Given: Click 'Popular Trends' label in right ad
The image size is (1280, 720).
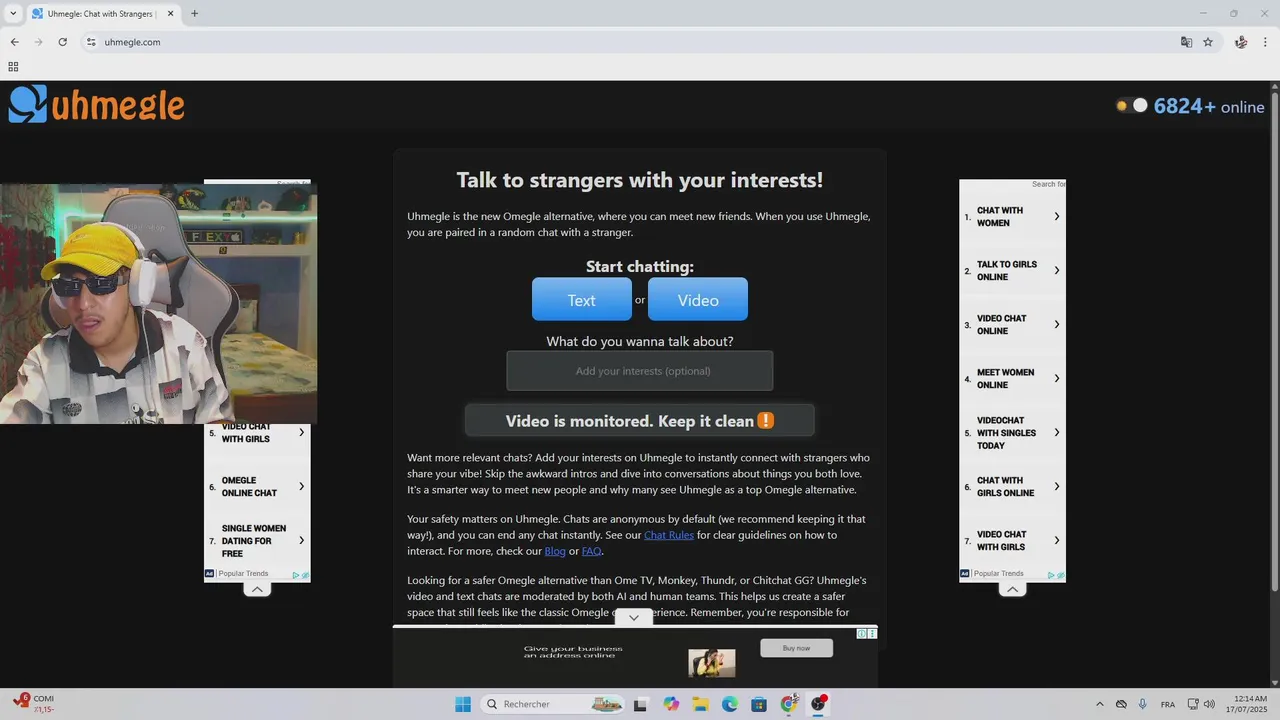Looking at the screenshot, I should click(x=998, y=574).
